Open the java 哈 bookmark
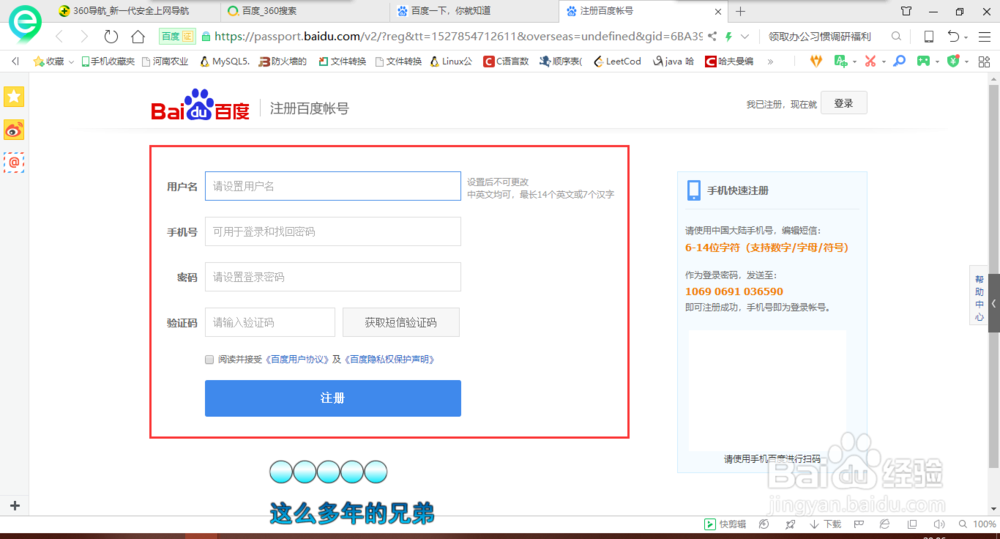 click(673, 61)
